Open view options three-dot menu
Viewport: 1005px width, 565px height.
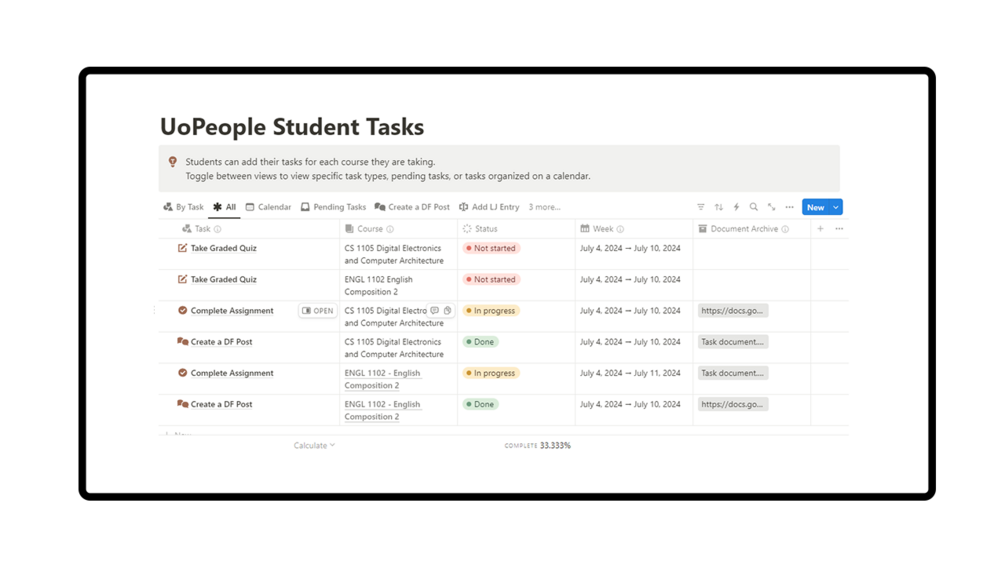tap(790, 207)
